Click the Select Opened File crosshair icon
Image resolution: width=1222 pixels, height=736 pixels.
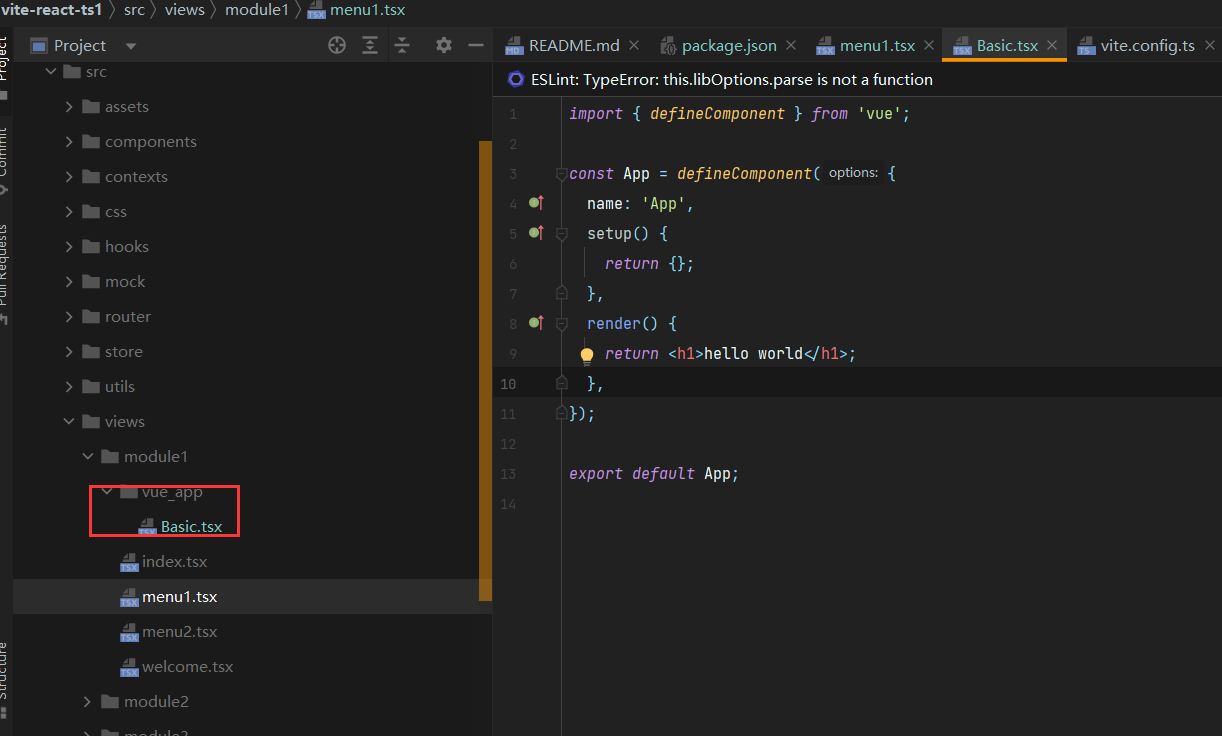coord(337,44)
